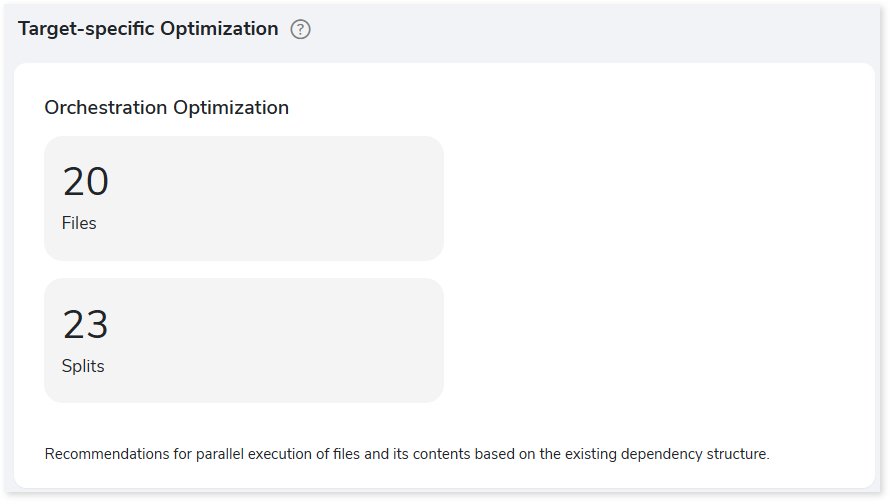
Task: Click the Recommendations description text
Action: coord(407,454)
